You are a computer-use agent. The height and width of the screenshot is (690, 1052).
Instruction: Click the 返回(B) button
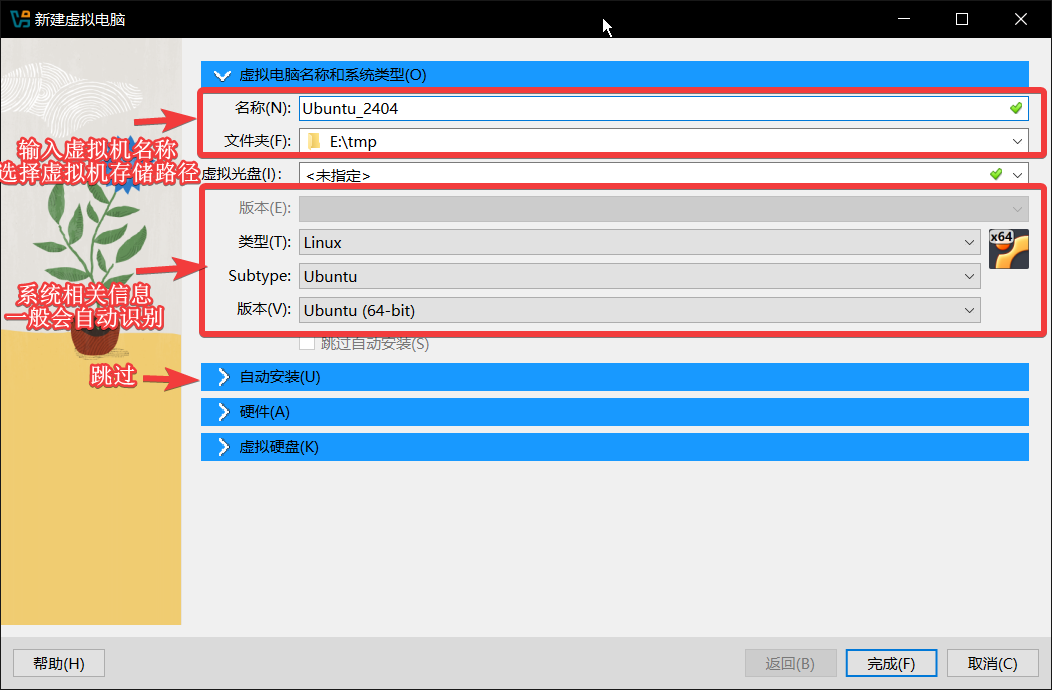point(790,664)
